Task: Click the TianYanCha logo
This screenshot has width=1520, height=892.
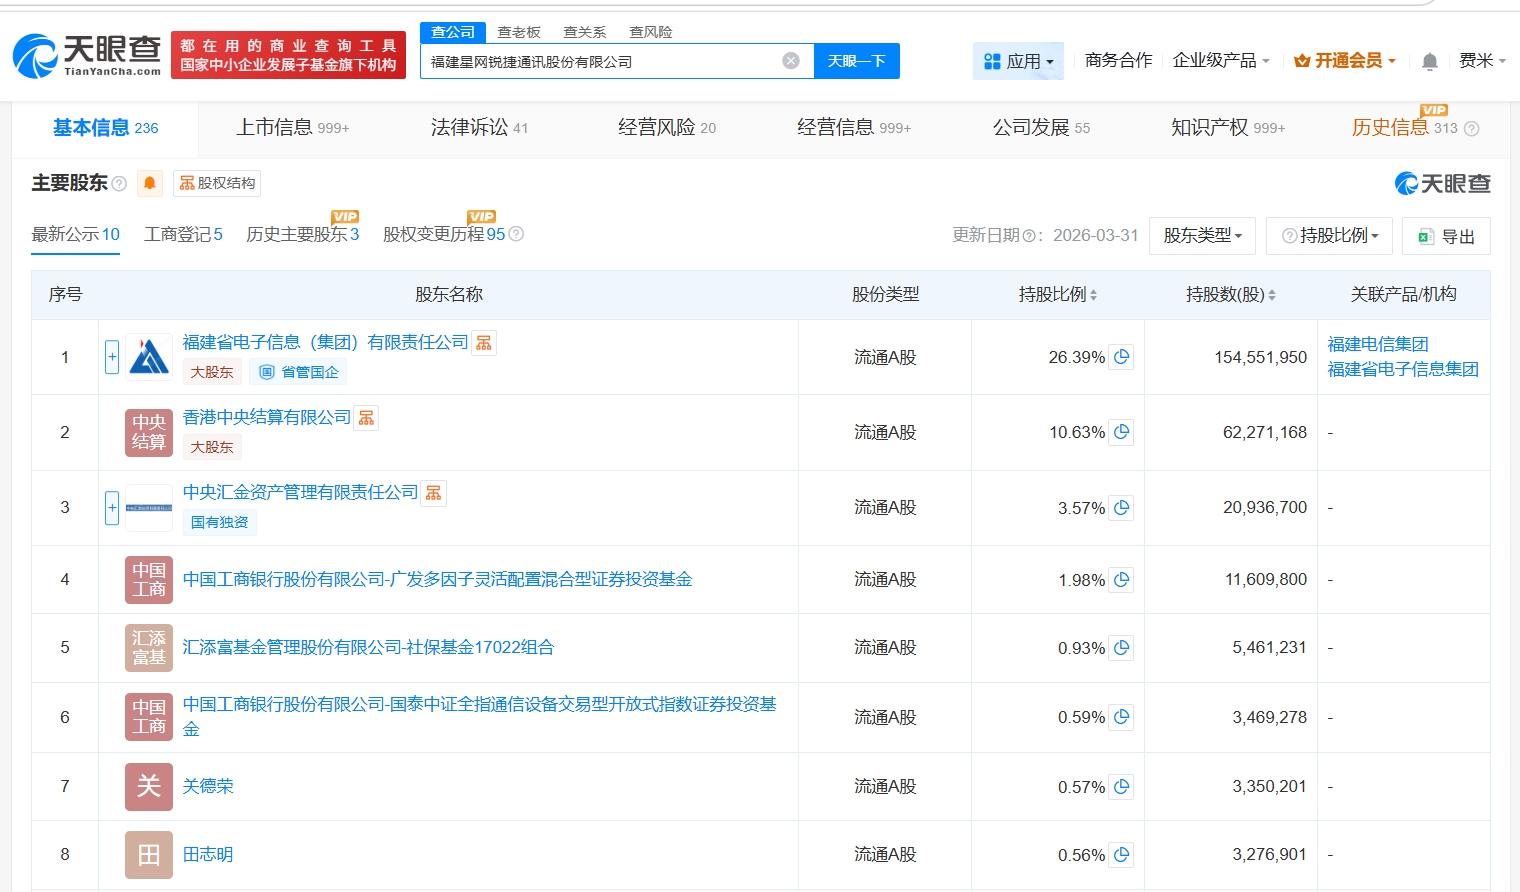Action: click(x=87, y=56)
